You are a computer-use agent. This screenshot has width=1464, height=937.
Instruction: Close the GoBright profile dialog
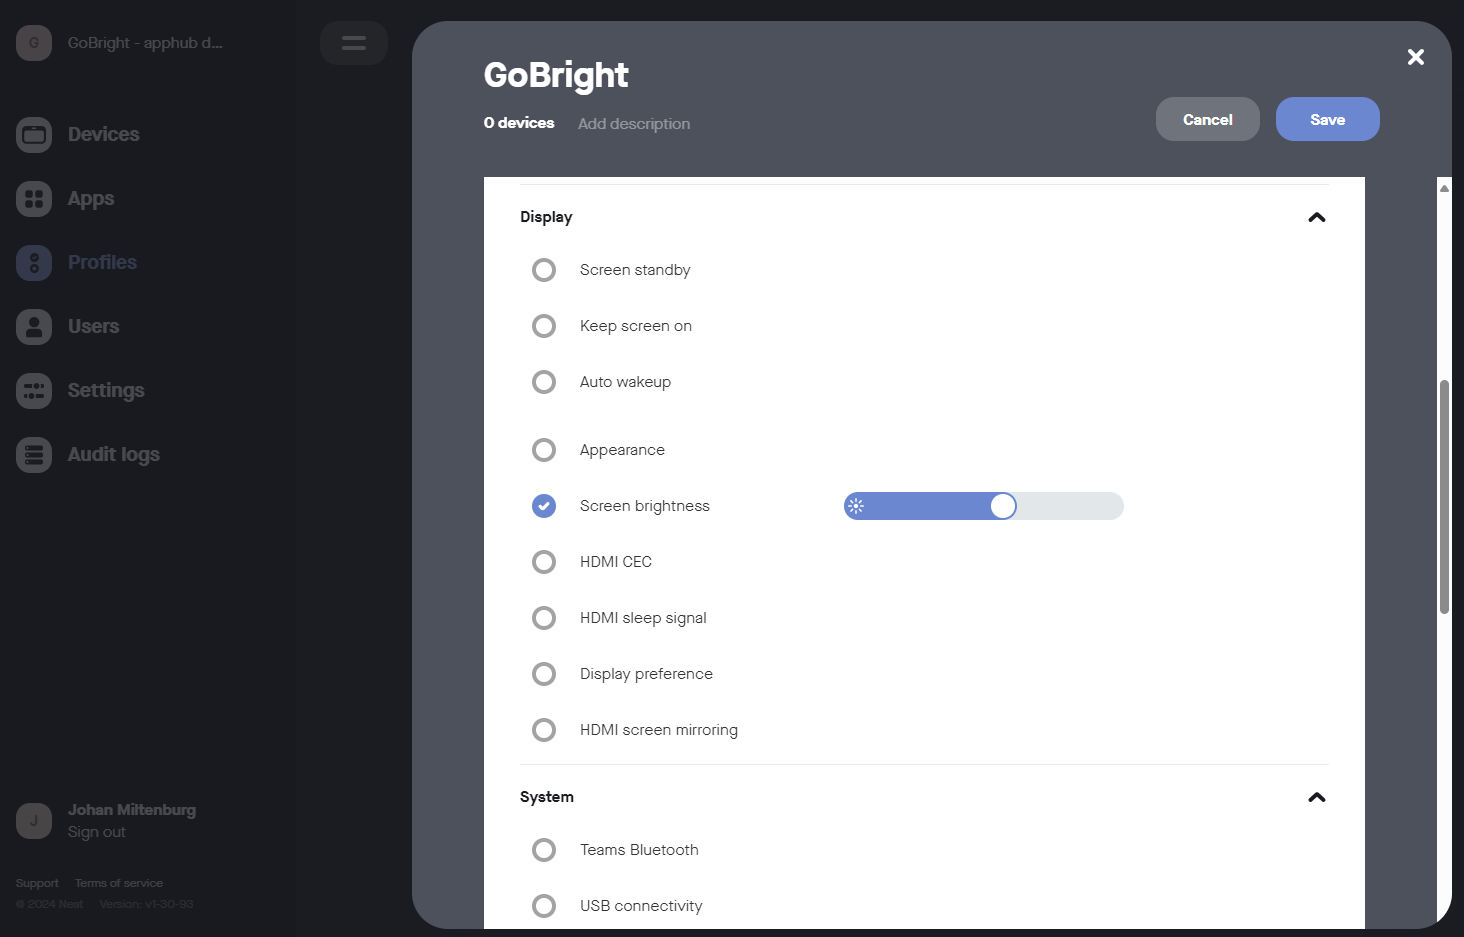coord(1415,57)
